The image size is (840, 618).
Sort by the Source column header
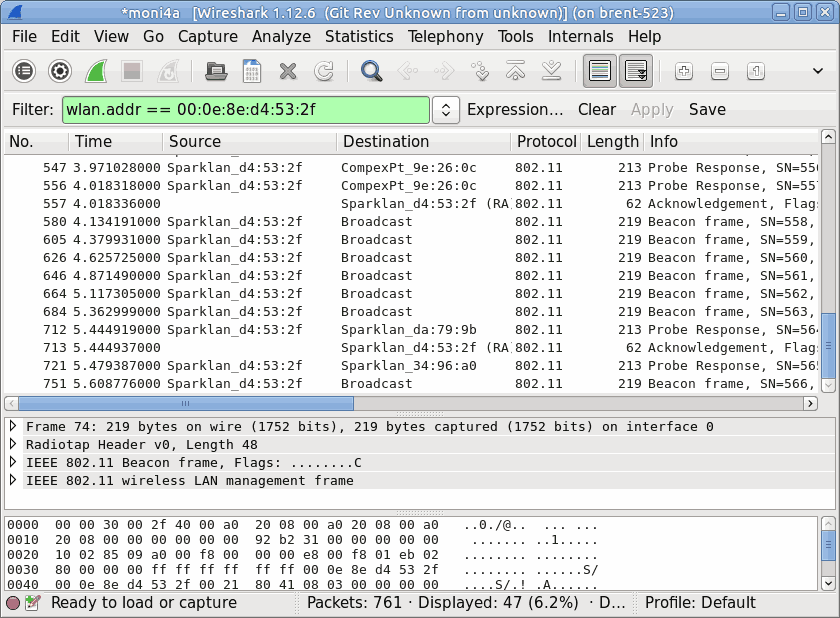(x=250, y=141)
